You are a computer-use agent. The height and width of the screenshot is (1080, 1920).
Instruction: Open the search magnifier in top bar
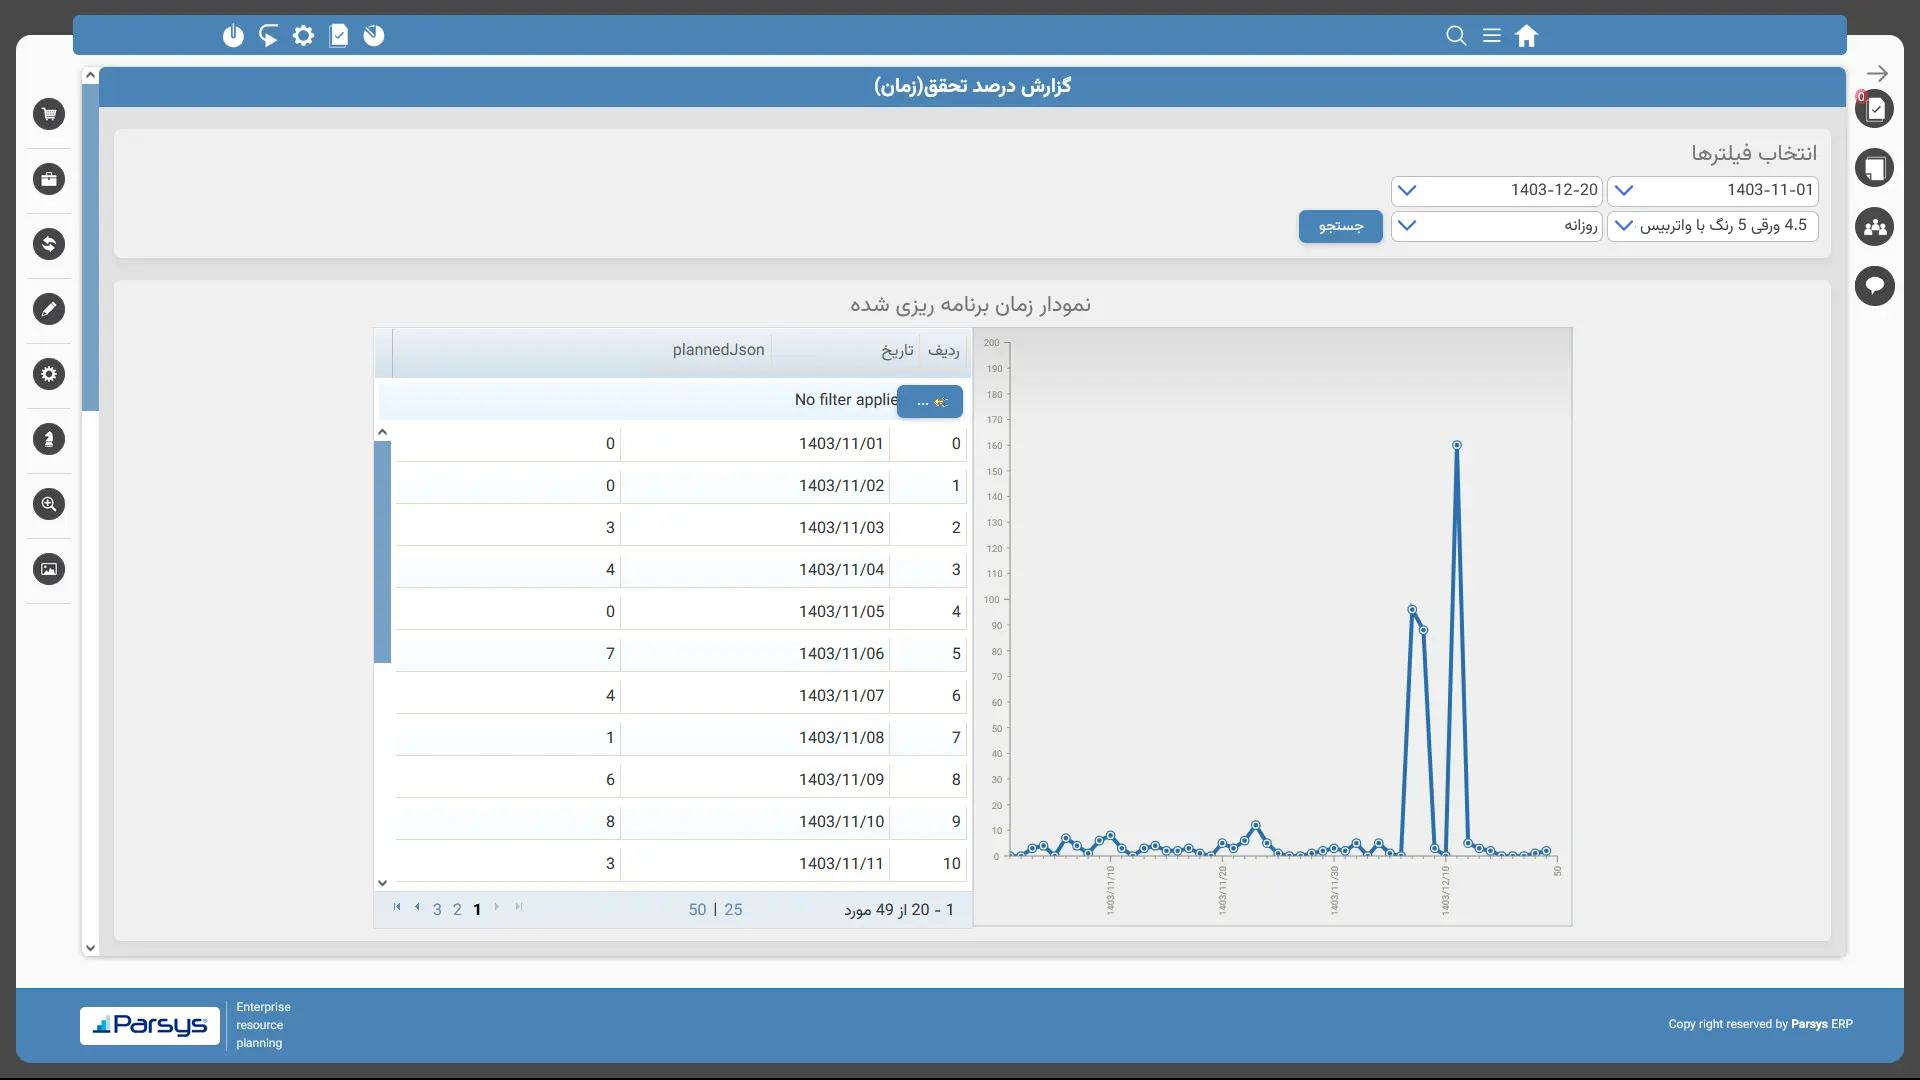[x=1456, y=36]
